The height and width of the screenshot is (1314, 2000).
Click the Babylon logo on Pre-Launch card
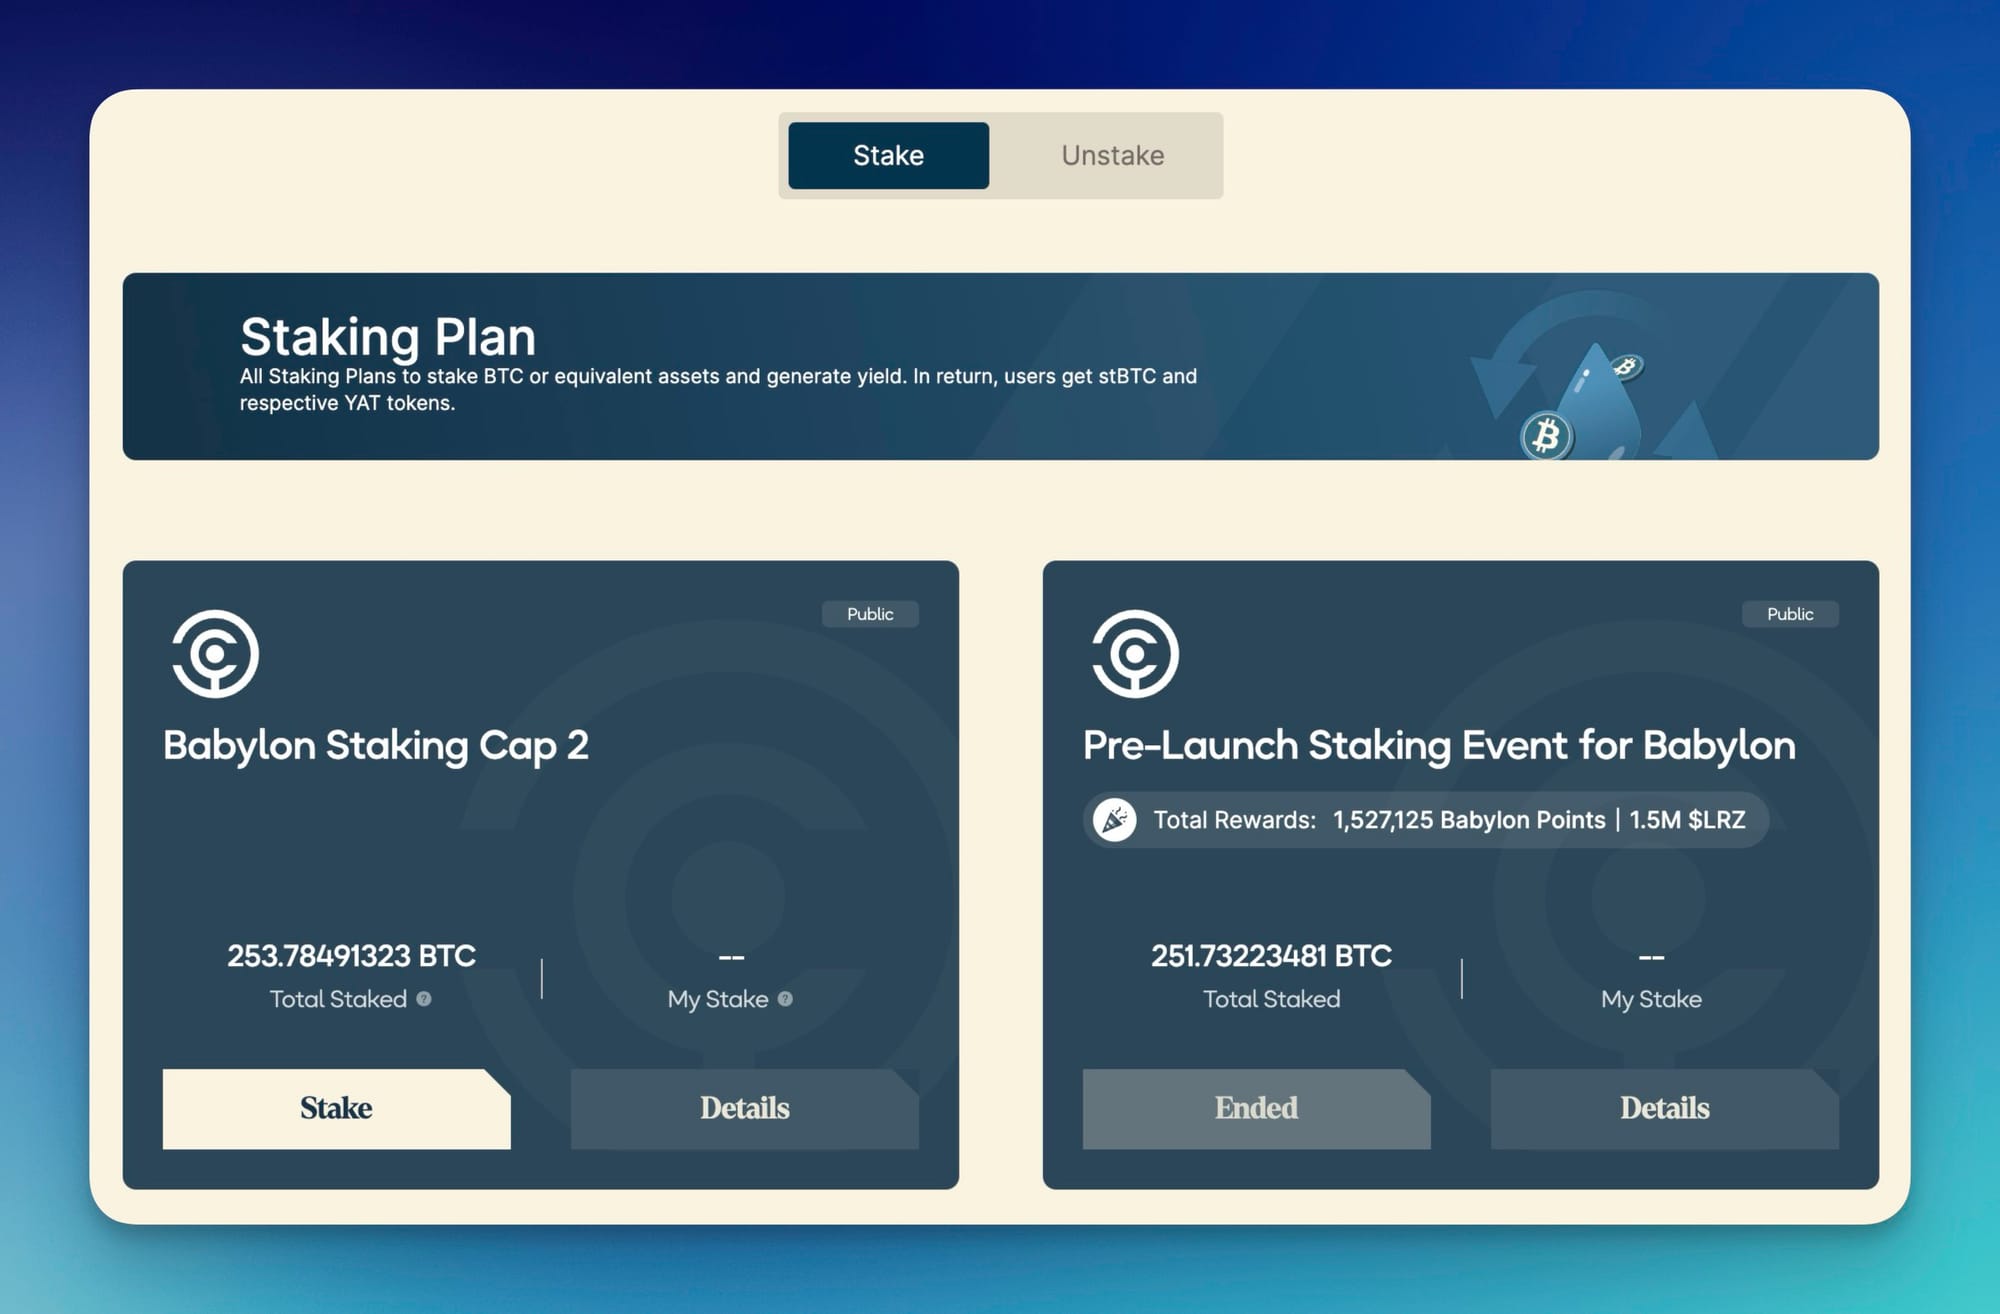1135,654
